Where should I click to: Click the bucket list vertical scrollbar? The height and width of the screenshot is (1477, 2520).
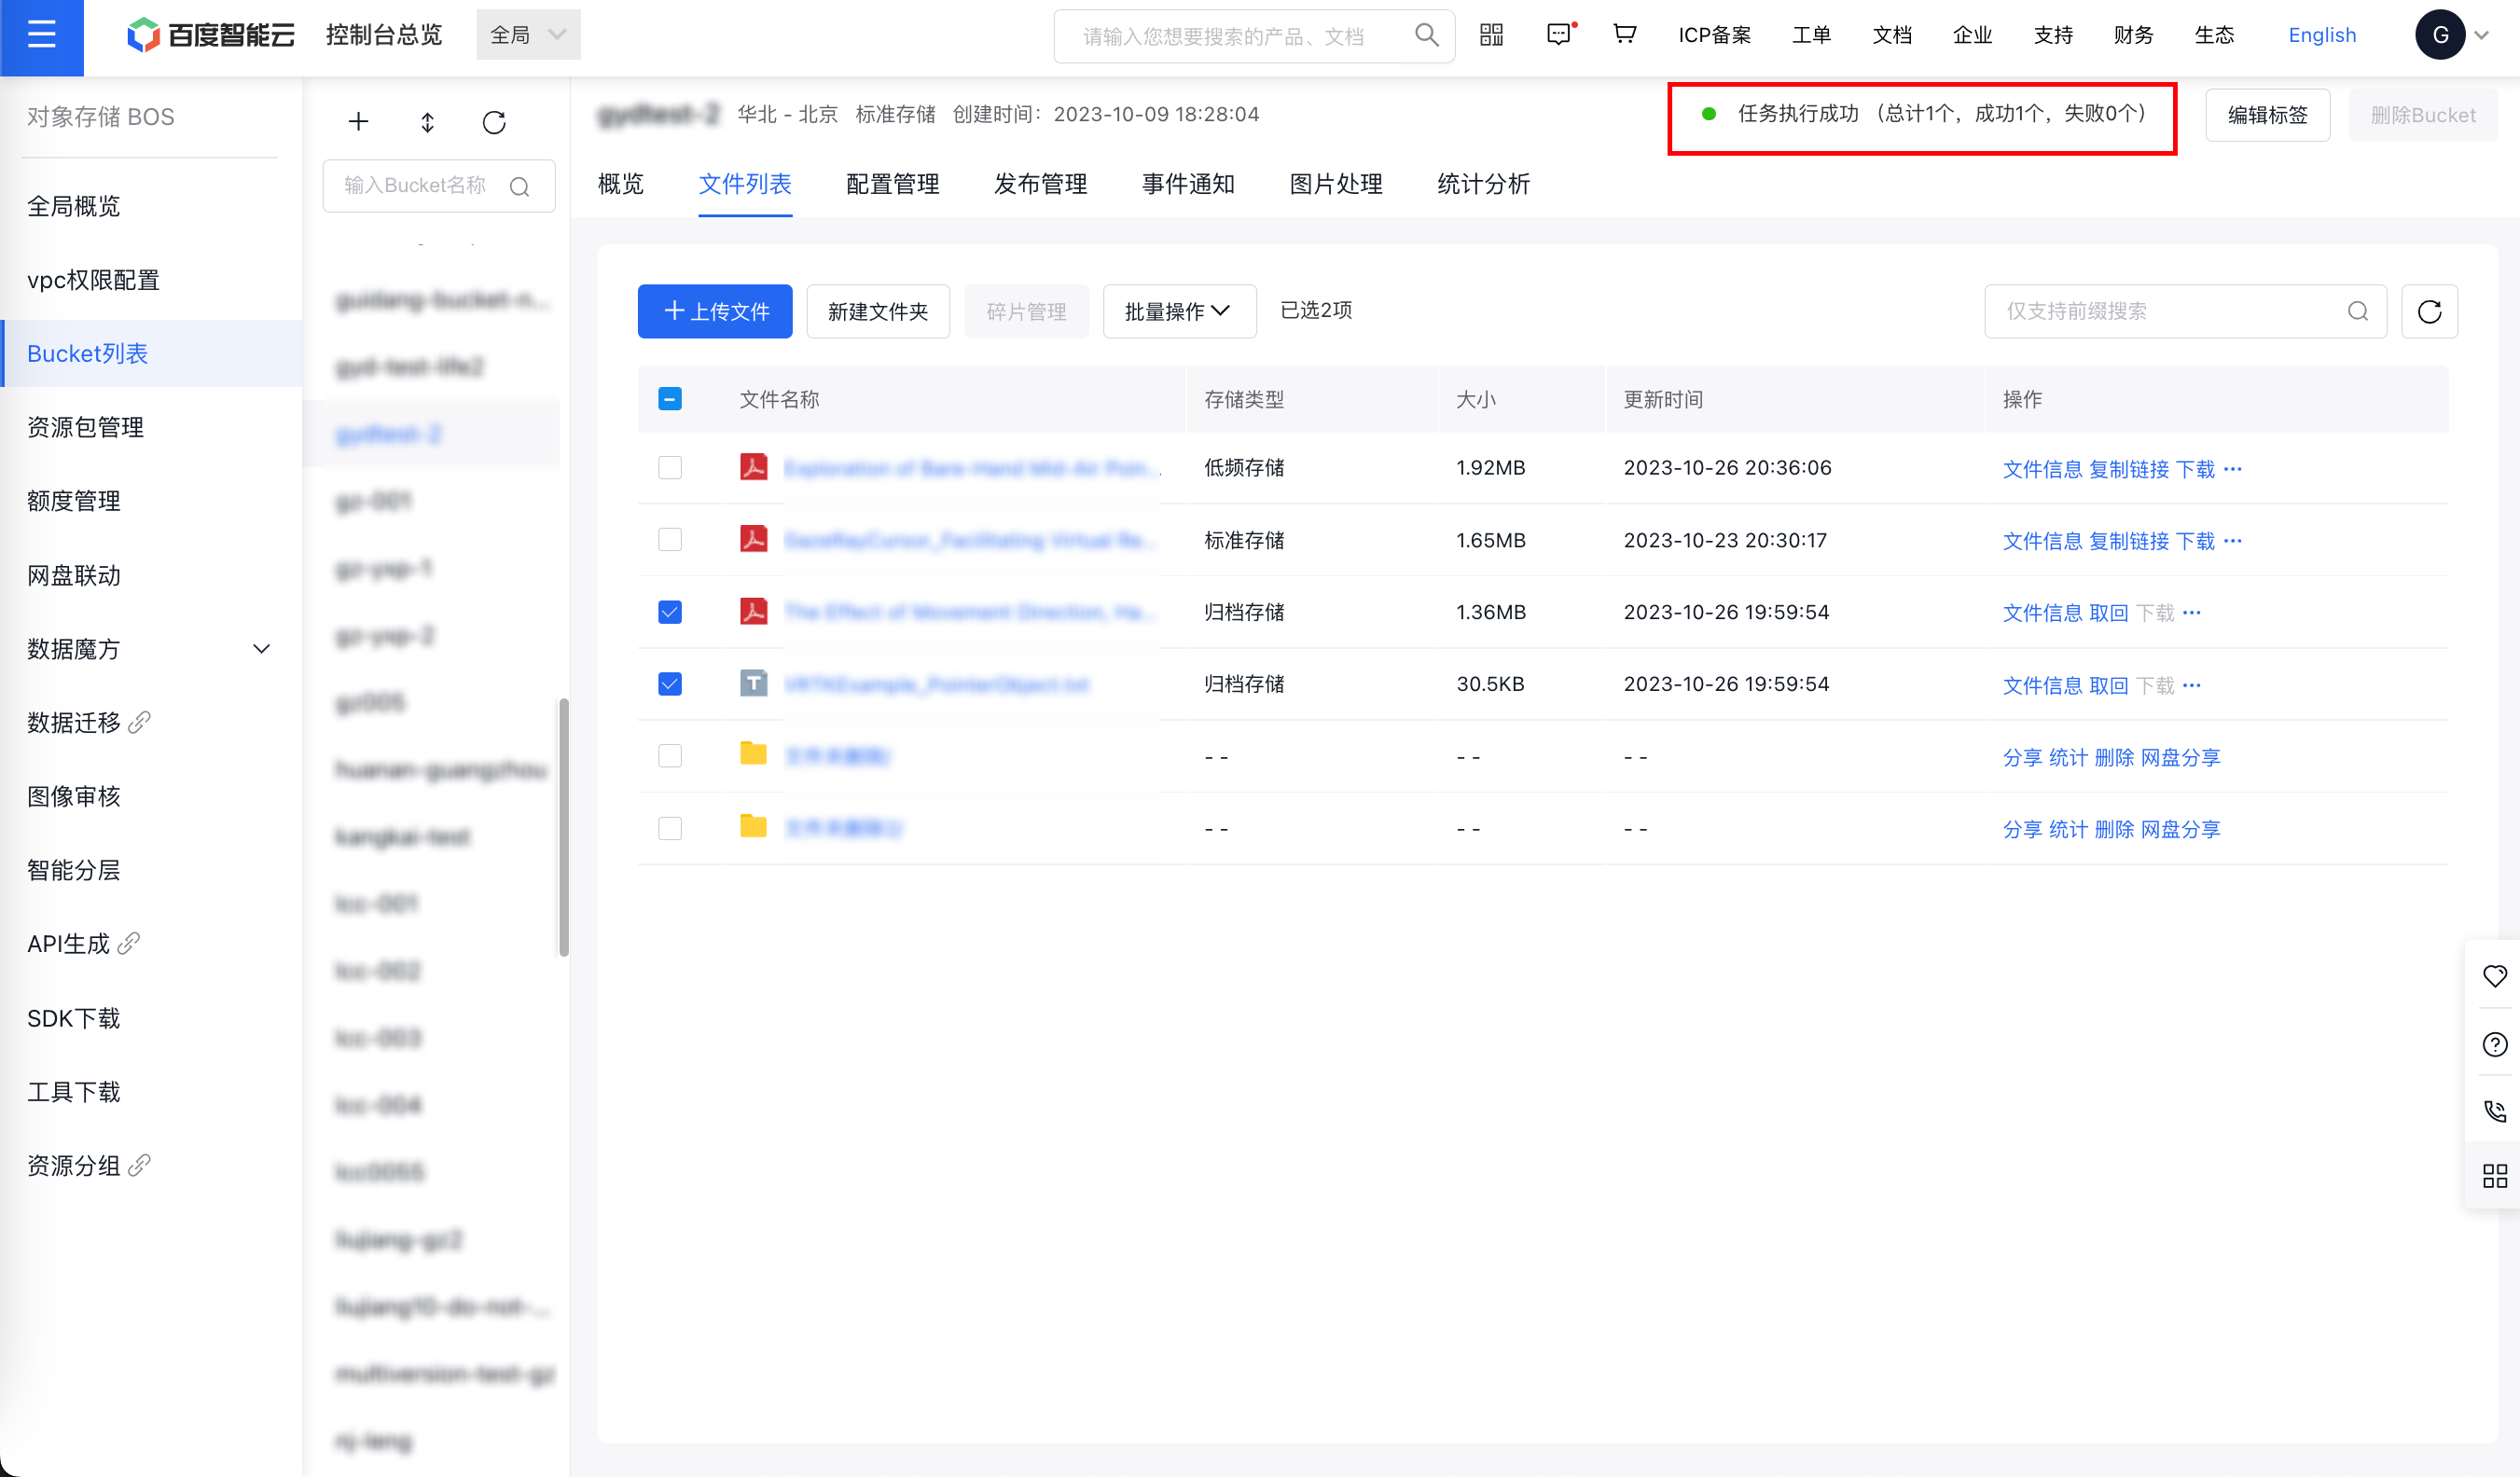(x=564, y=827)
